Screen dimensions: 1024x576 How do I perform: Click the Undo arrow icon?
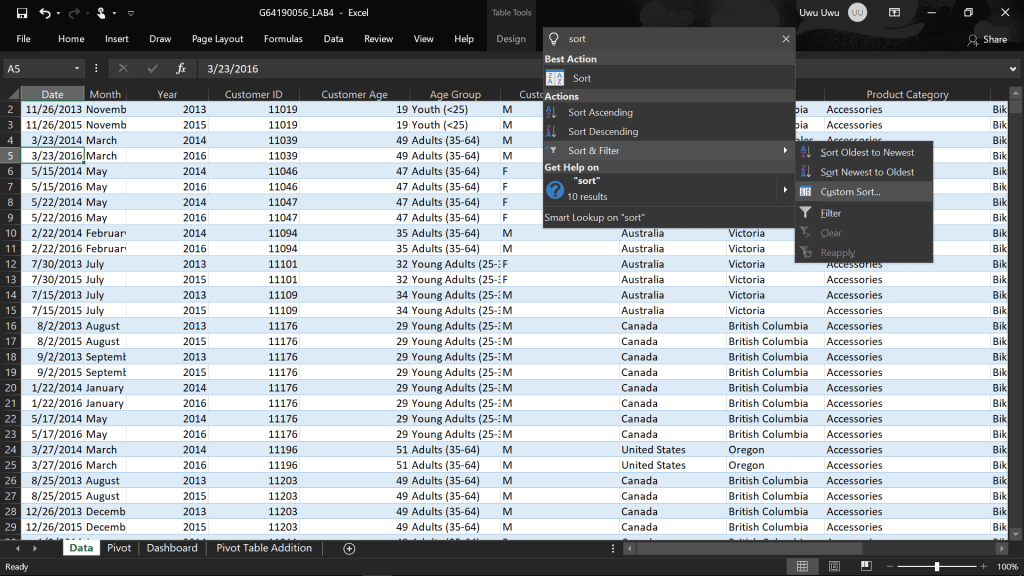point(45,13)
